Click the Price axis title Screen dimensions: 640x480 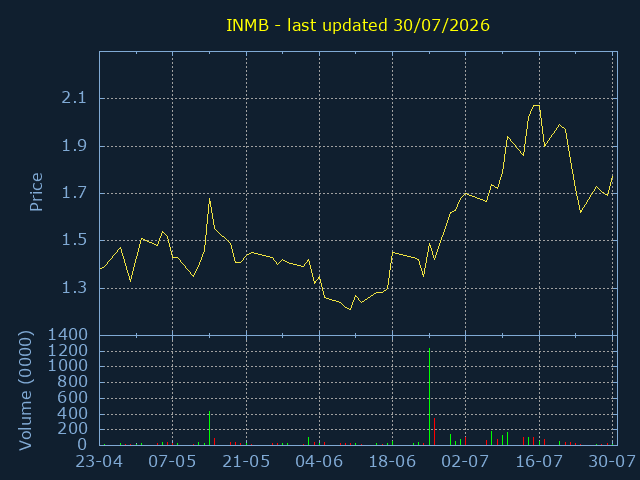click(x=36, y=192)
